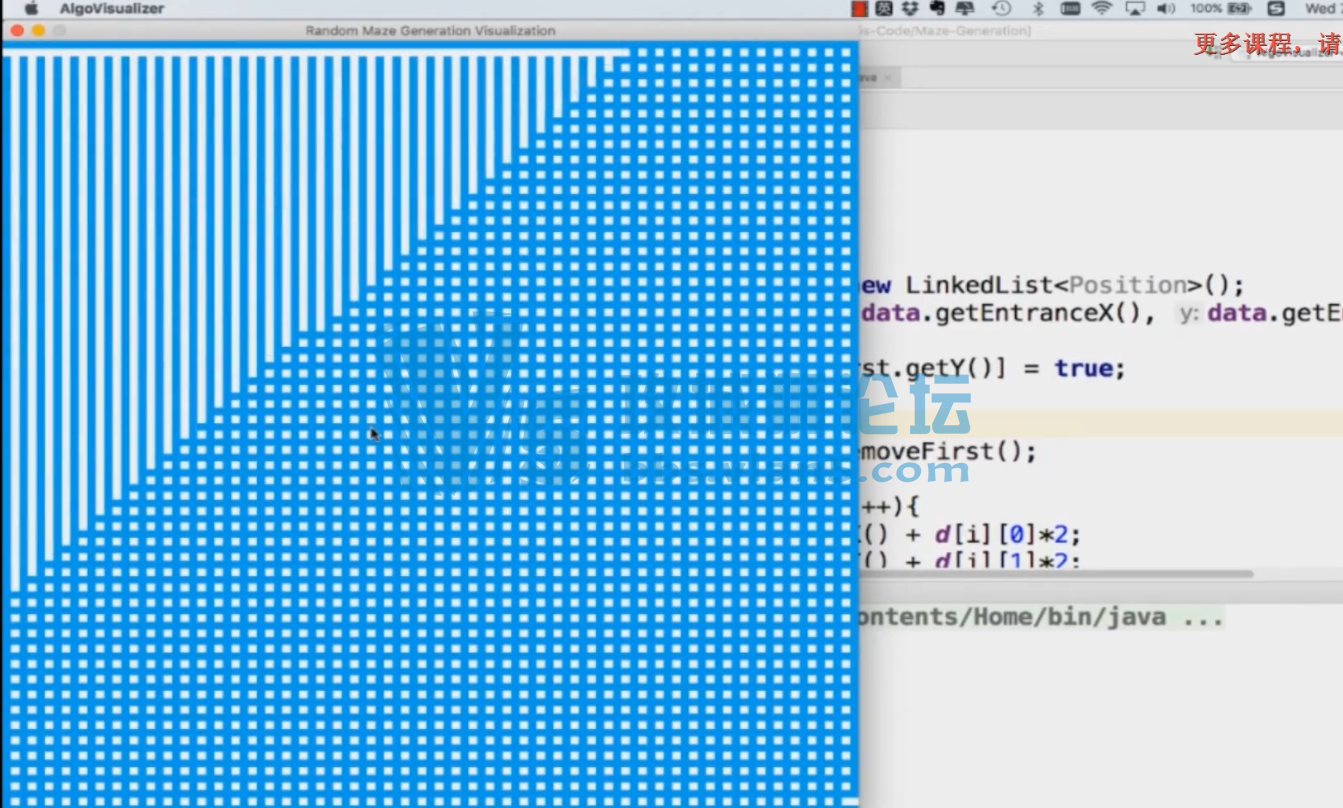This screenshot has height=808, width=1343.
Task: Place cursor on the removeFirst() line
Action: (x=945, y=452)
